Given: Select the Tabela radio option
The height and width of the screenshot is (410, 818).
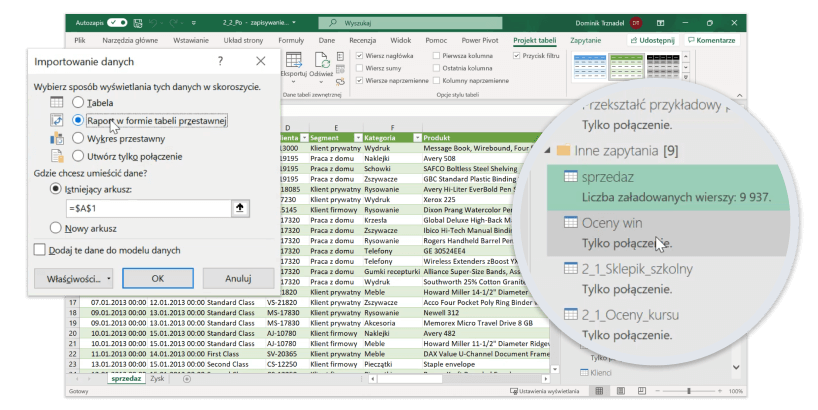Looking at the screenshot, I should (x=78, y=102).
